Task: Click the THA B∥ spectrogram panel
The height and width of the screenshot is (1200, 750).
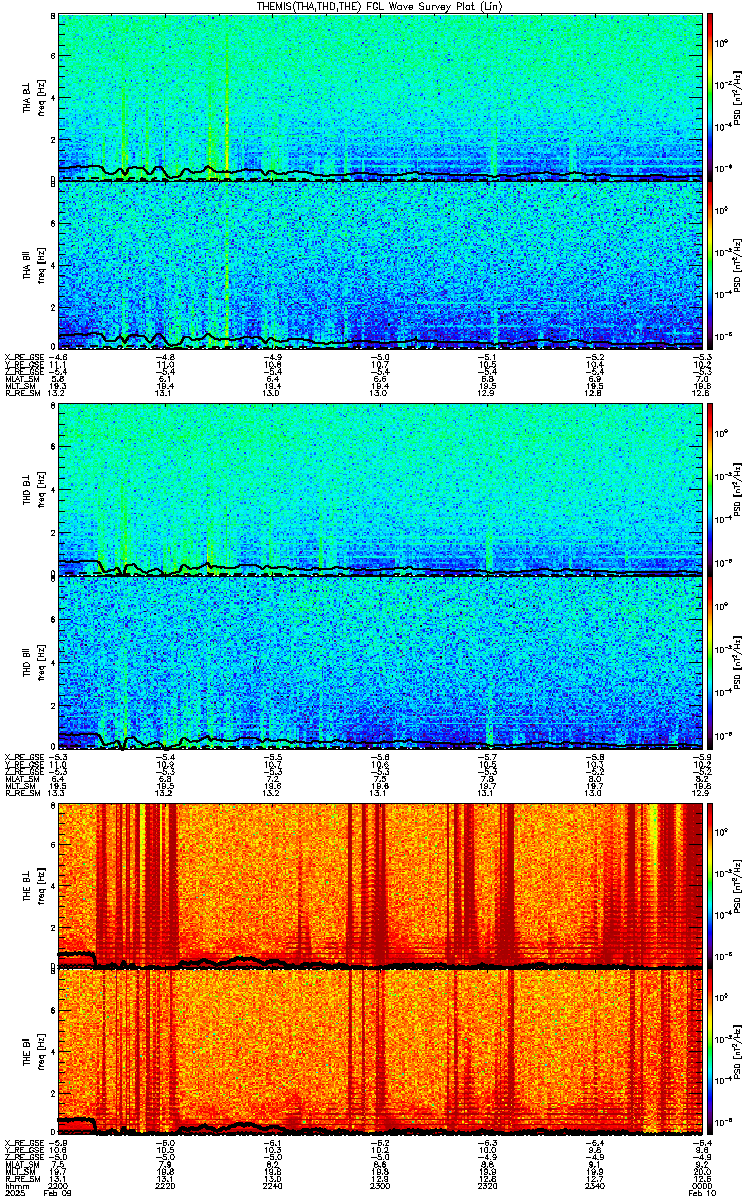Action: coord(380,266)
